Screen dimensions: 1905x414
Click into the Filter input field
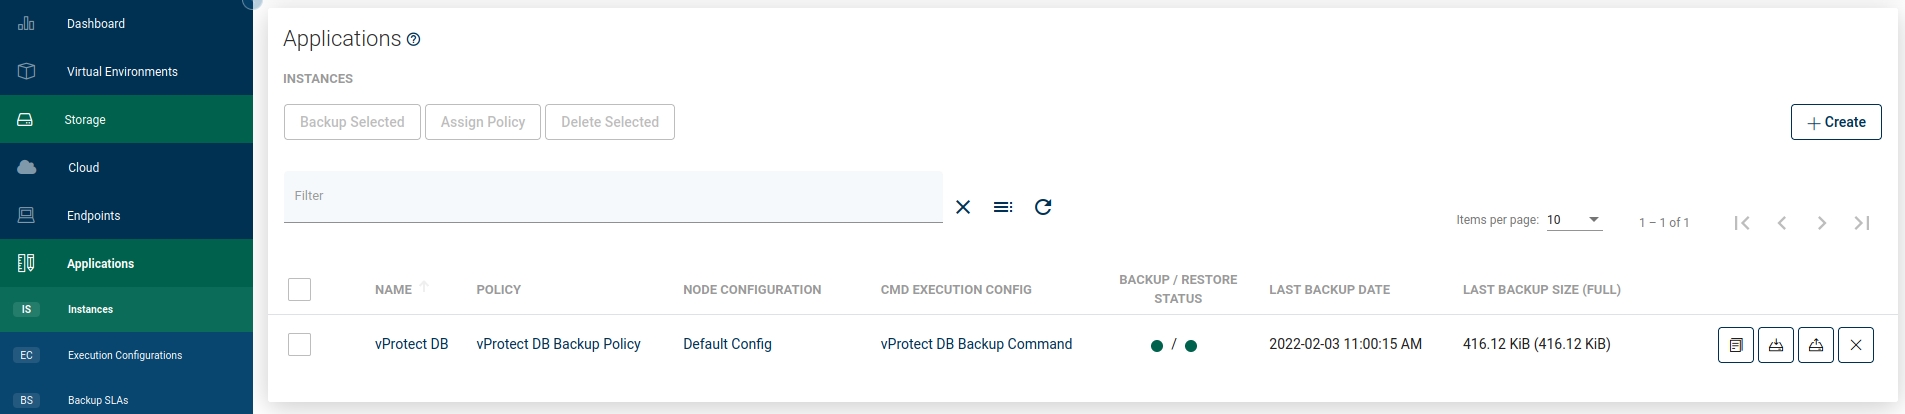612,196
